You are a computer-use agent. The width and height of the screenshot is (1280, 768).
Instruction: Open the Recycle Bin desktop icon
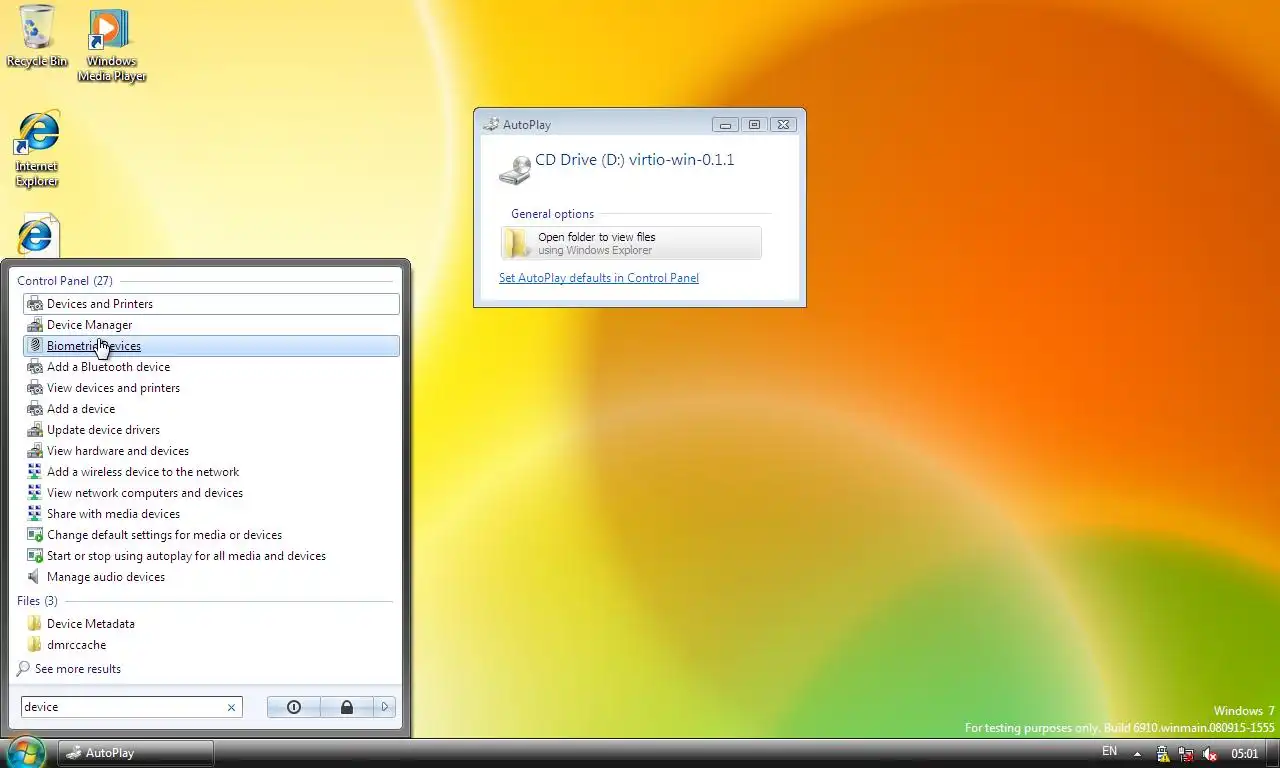point(37,36)
